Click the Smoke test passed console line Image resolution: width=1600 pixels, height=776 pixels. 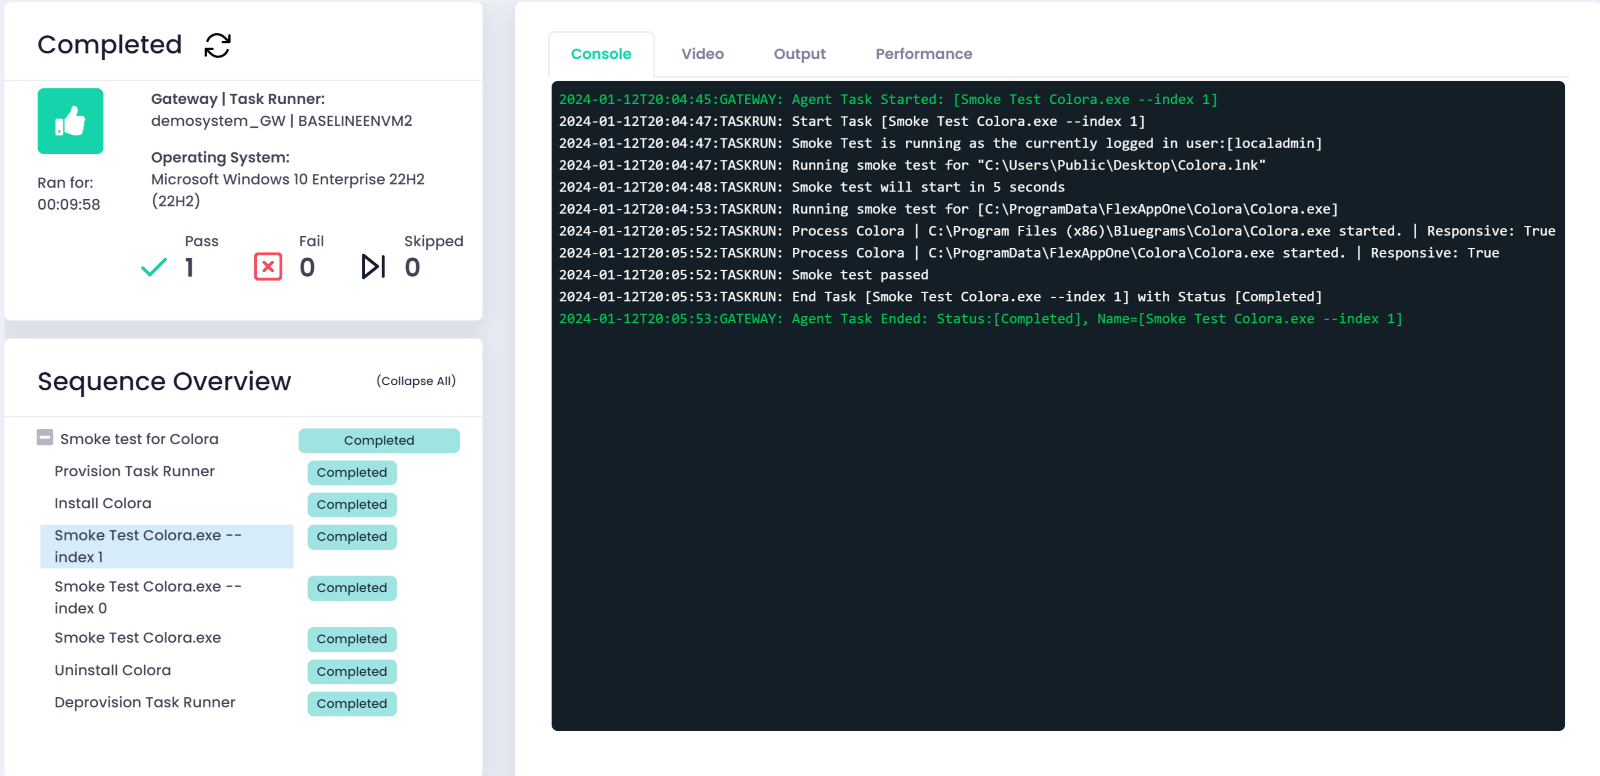point(860,275)
